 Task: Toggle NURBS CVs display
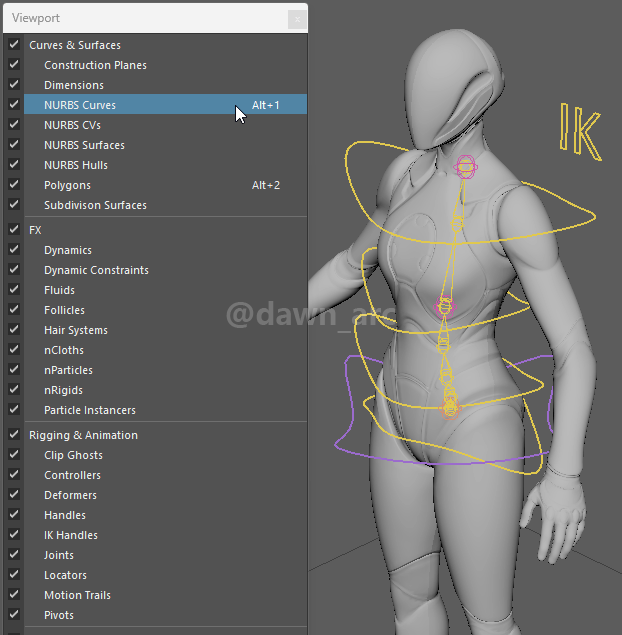14,124
